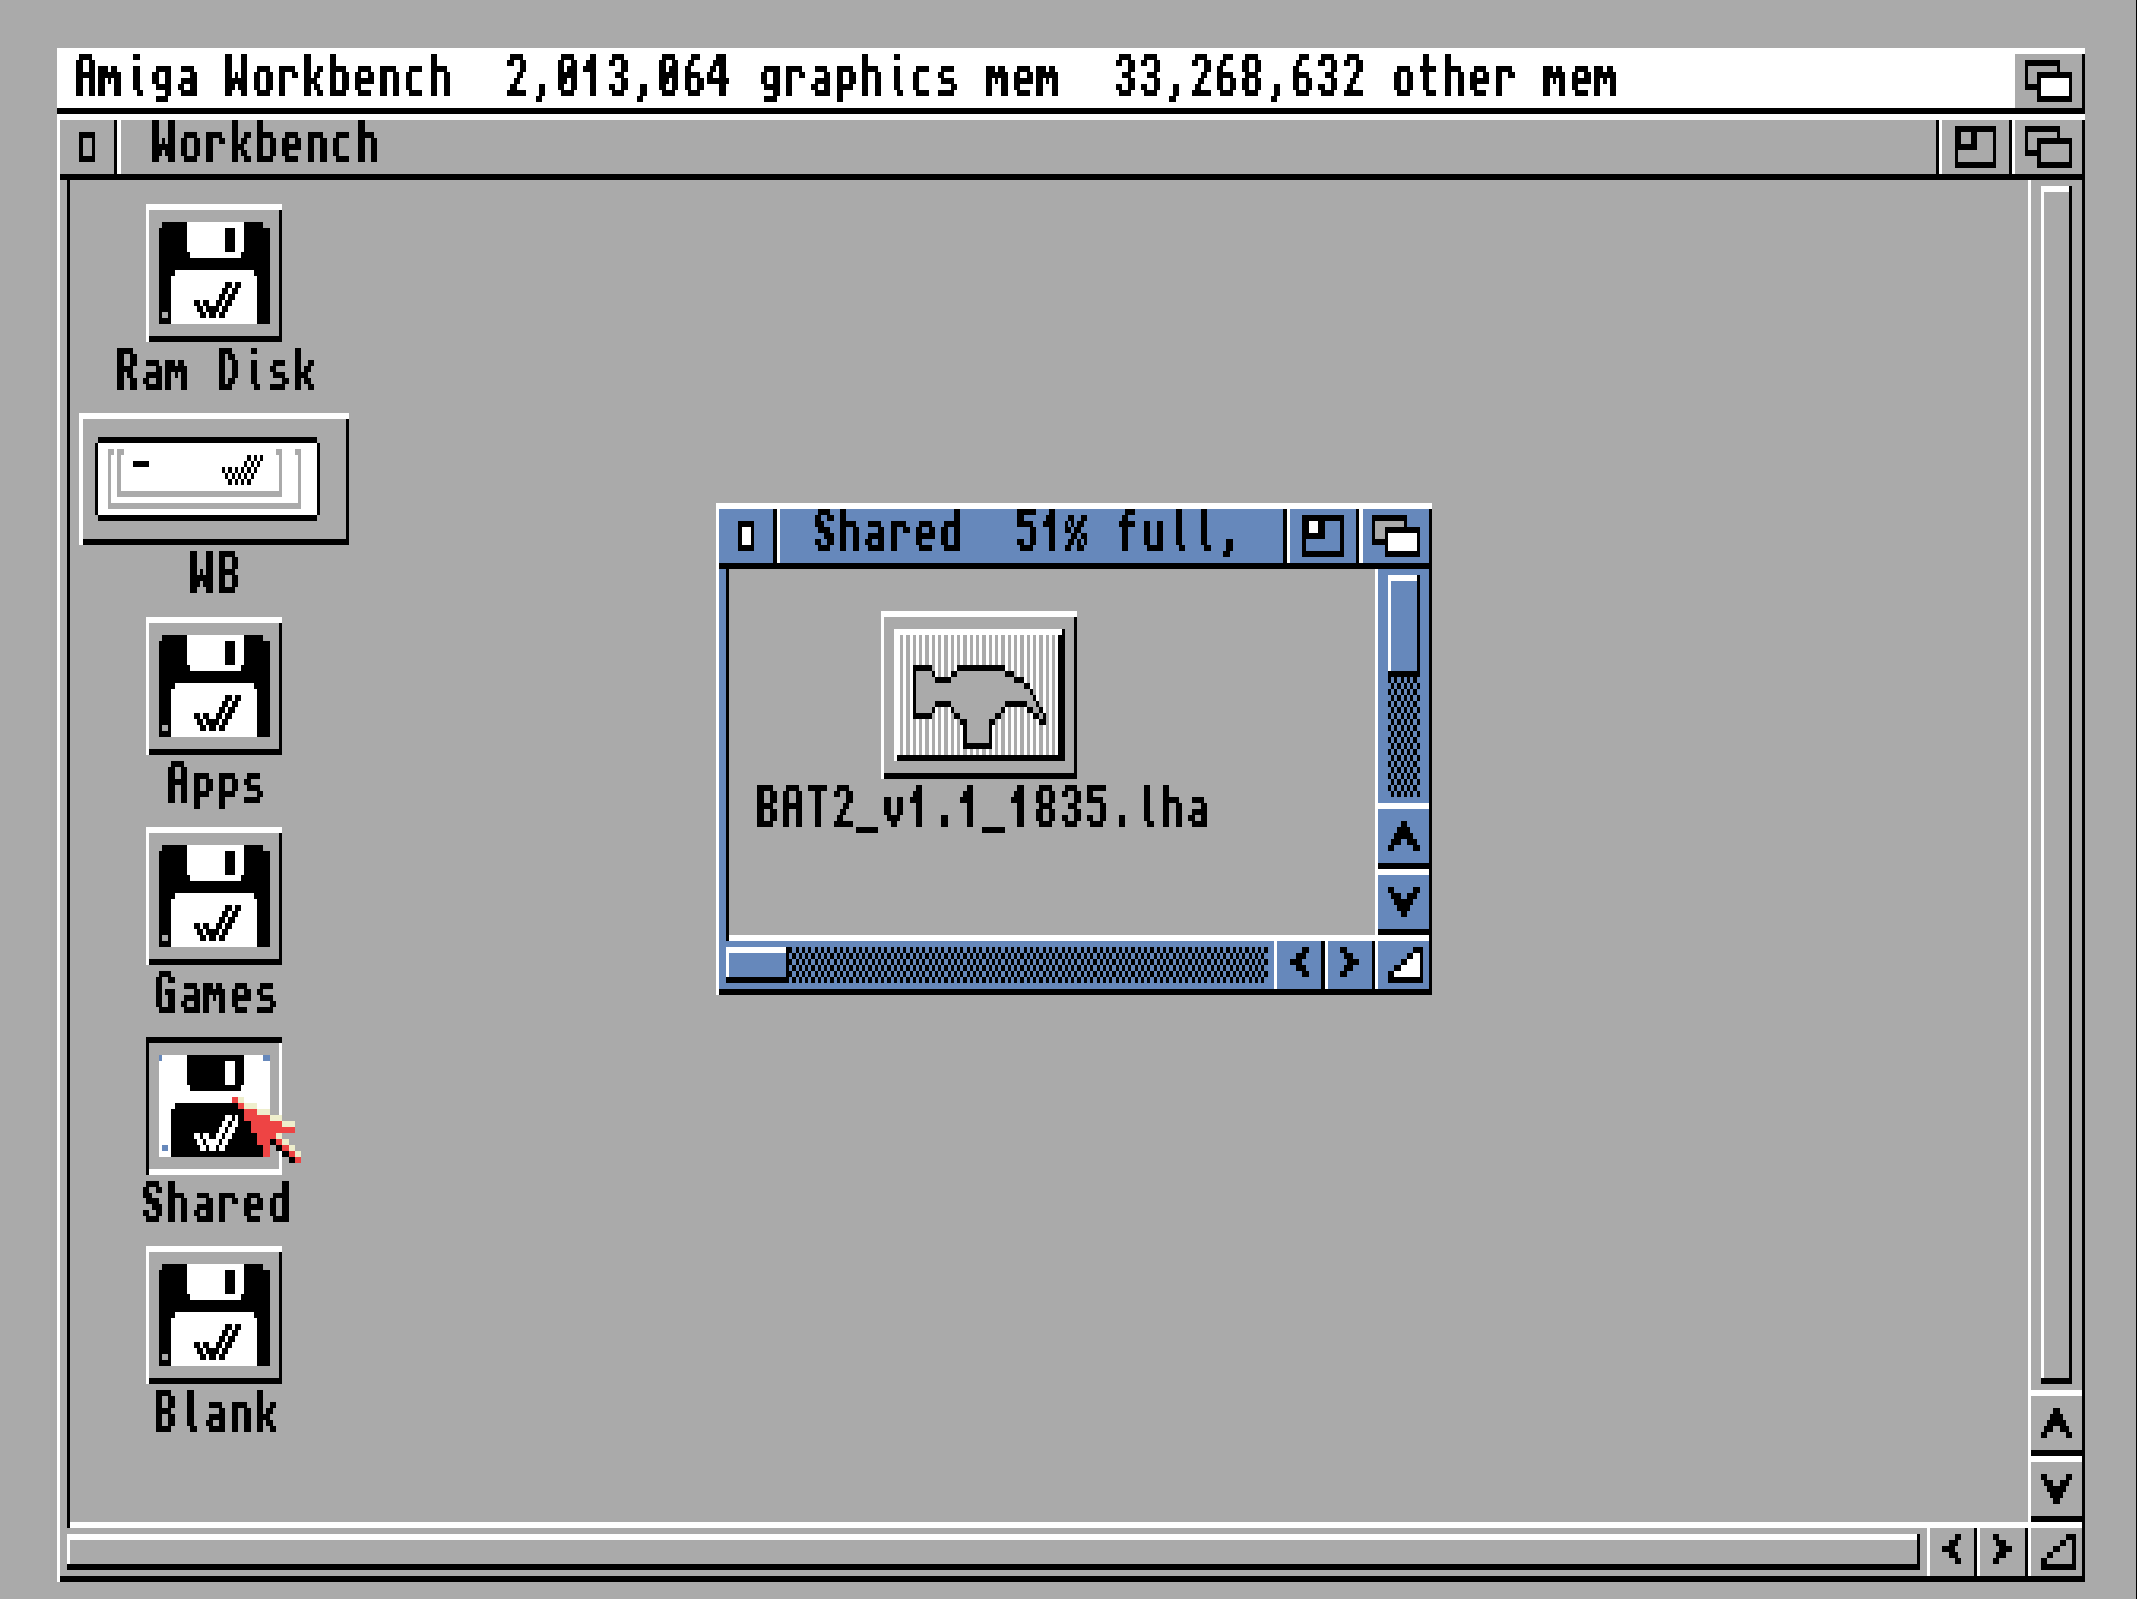Select the Apps disk icon
Viewport: 2137px width, 1599px height.
tap(214, 686)
